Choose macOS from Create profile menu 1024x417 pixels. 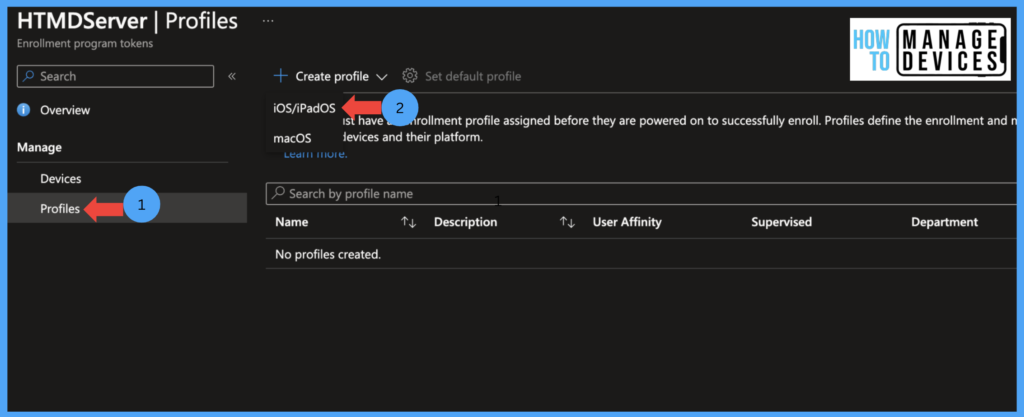(292, 138)
